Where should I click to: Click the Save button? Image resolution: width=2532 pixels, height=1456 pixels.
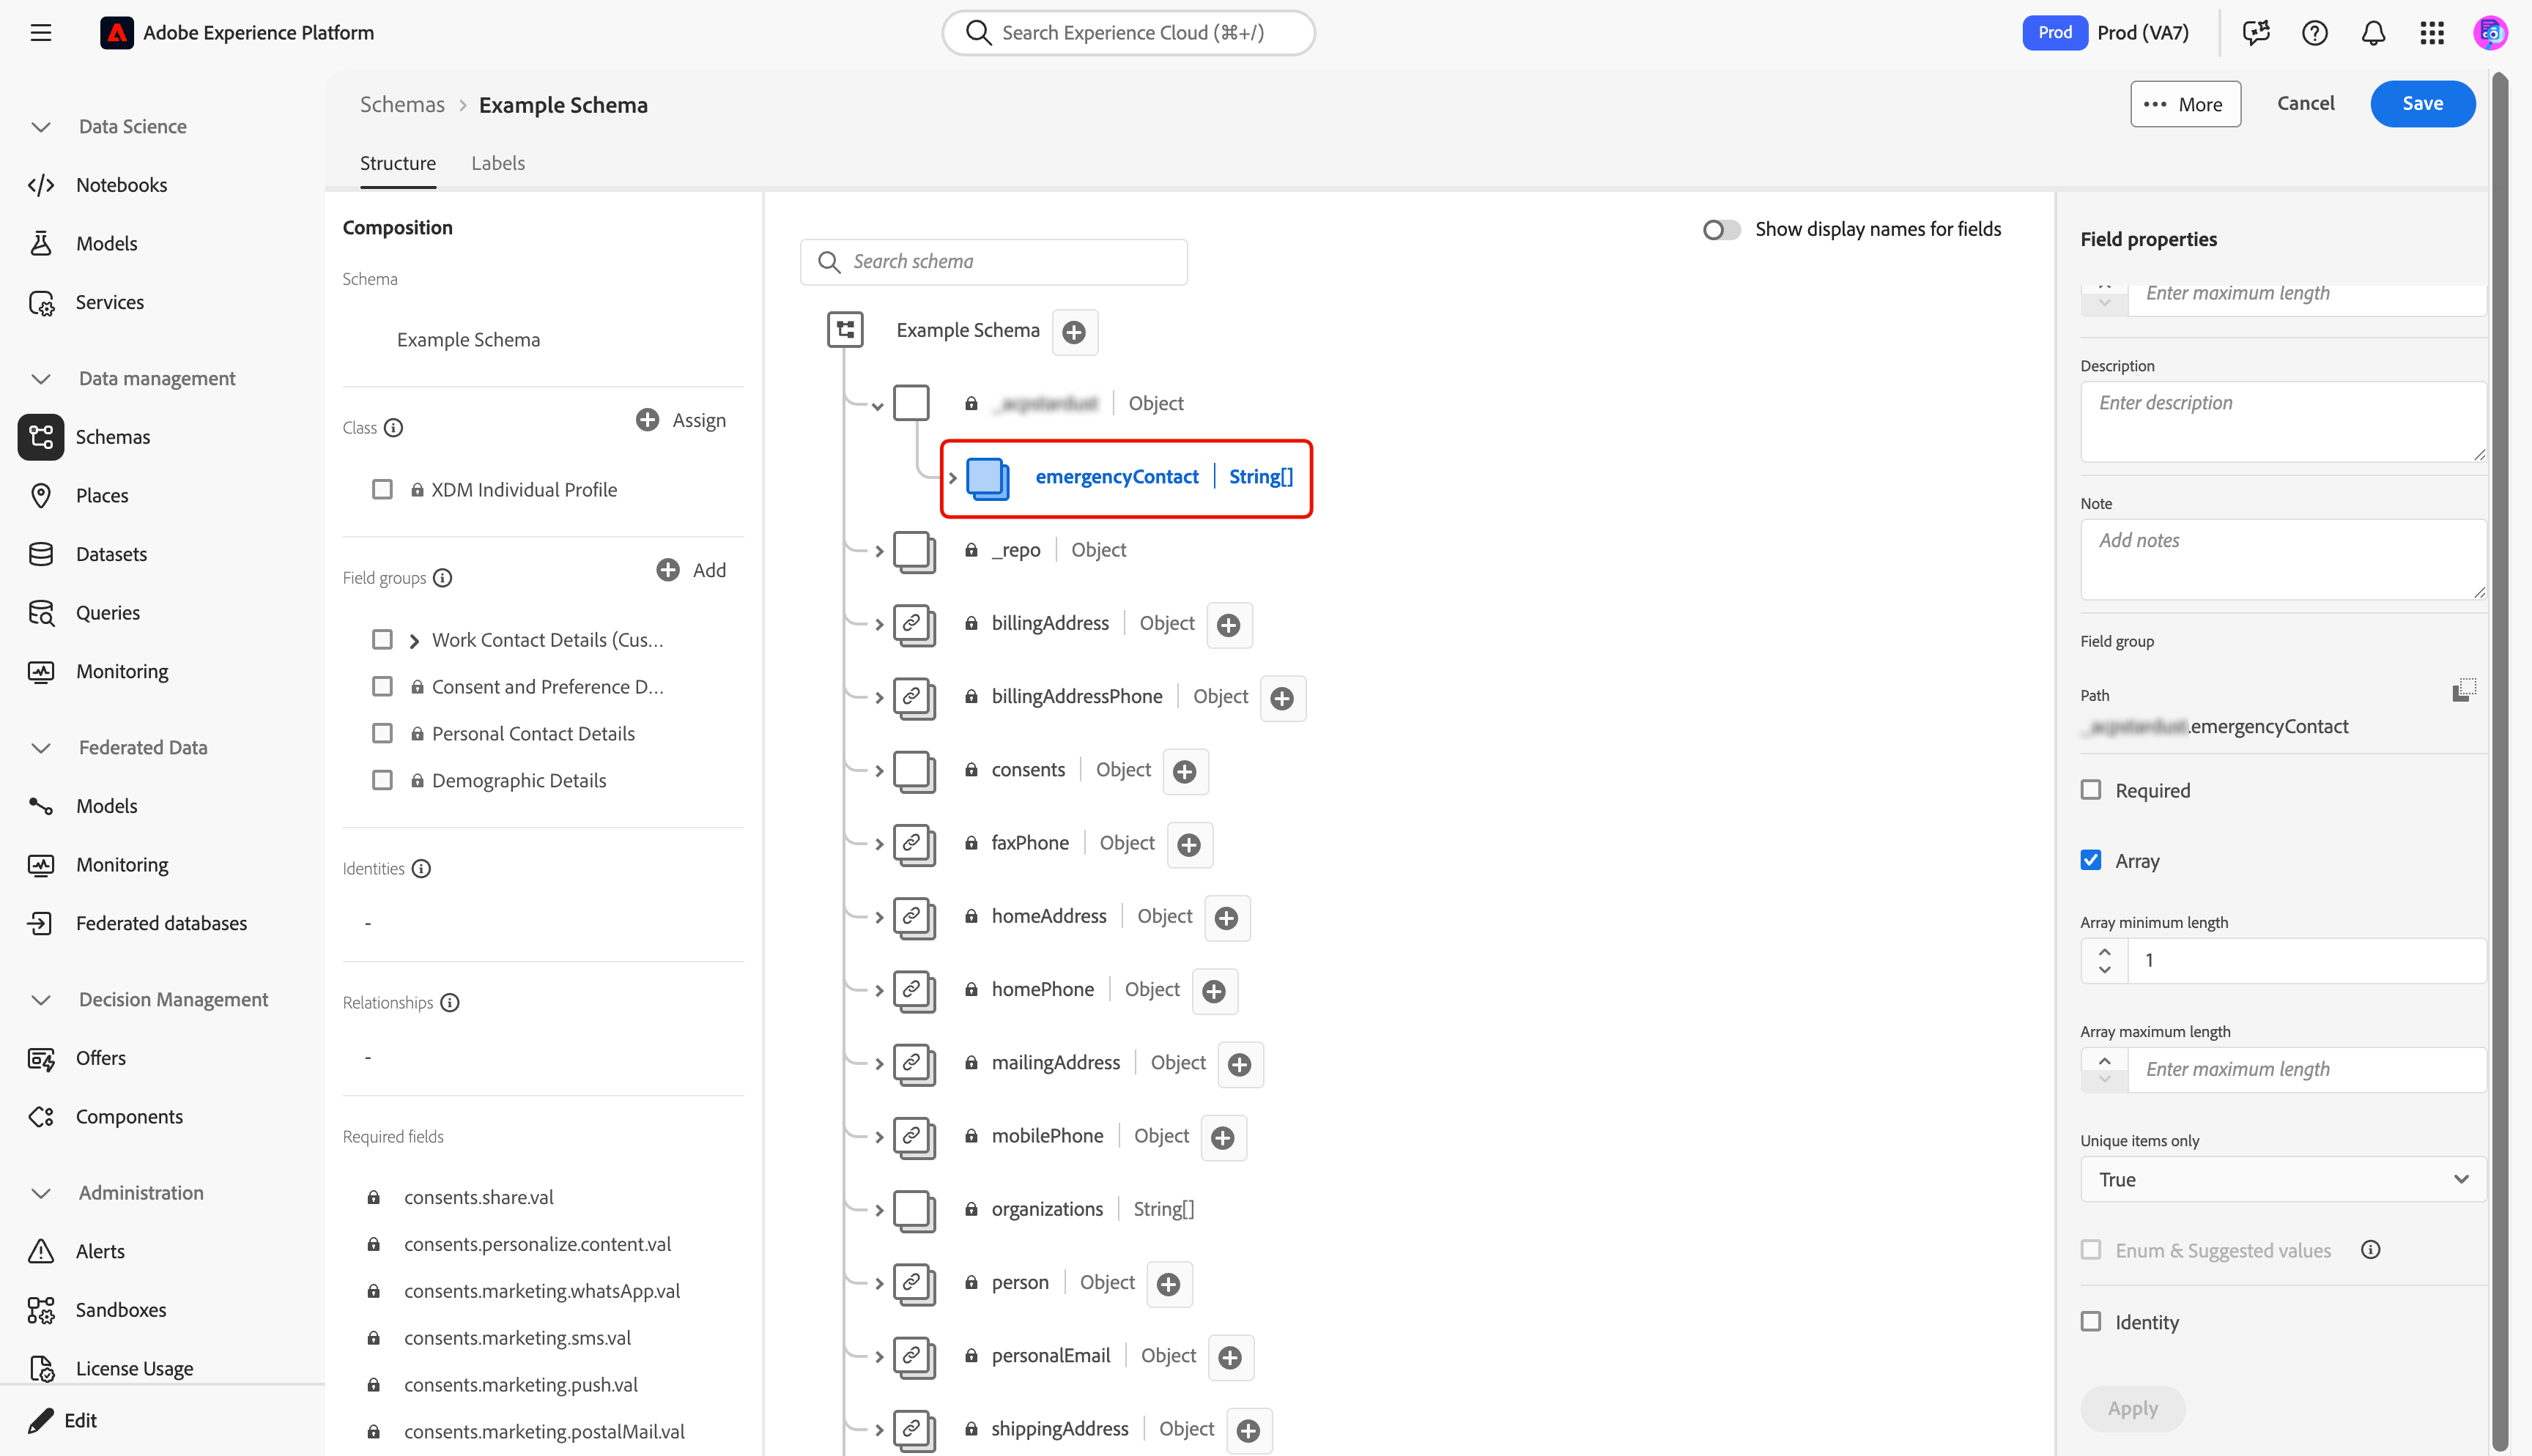coord(2422,104)
